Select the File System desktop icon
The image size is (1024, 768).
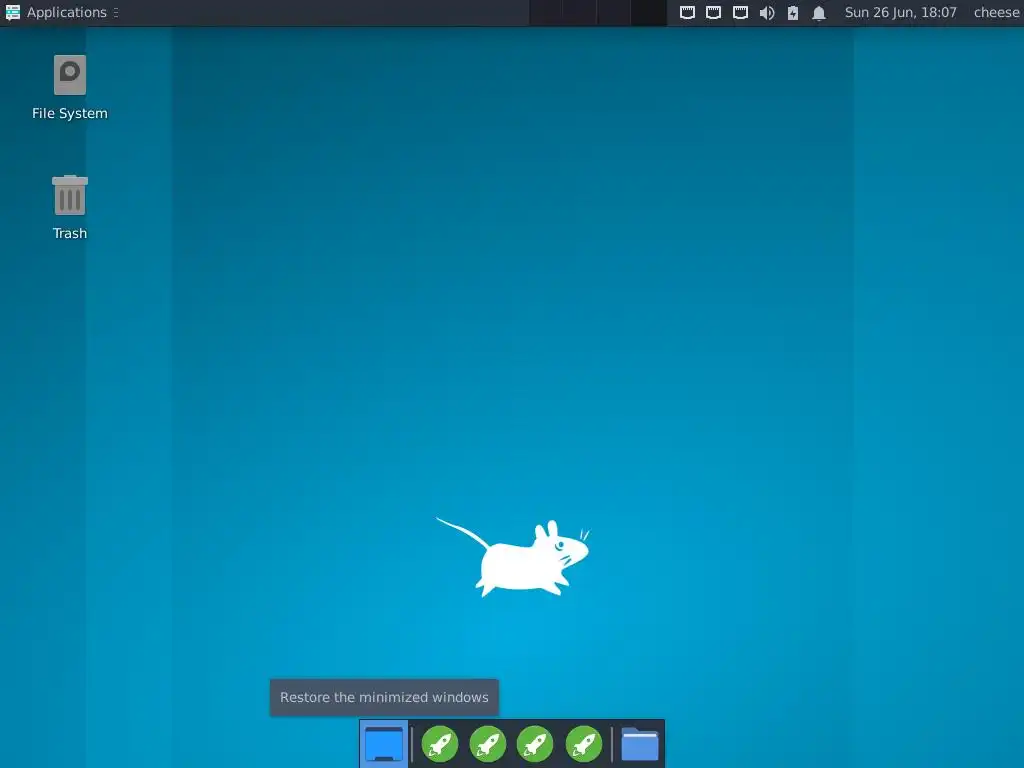click(70, 88)
